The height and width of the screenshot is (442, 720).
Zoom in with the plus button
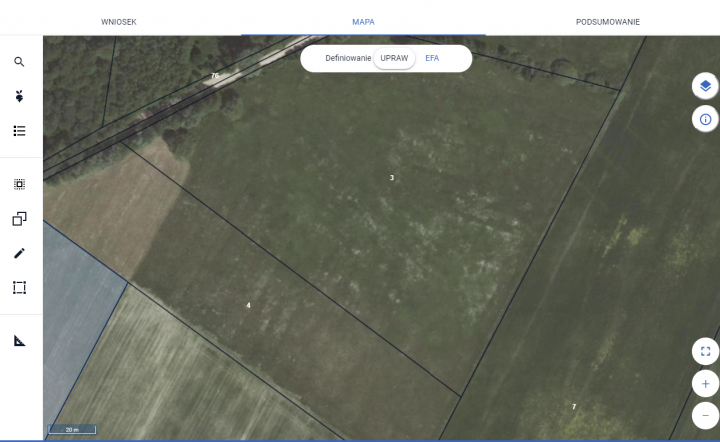(705, 383)
